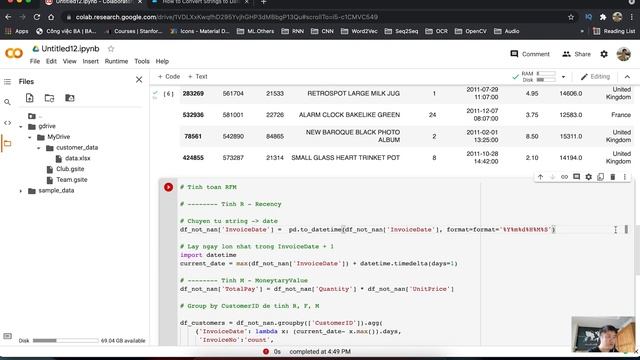Switch to the Untitled12.ipynb browser tab
This screenshot has height=360, width=640.
[93, 2]
